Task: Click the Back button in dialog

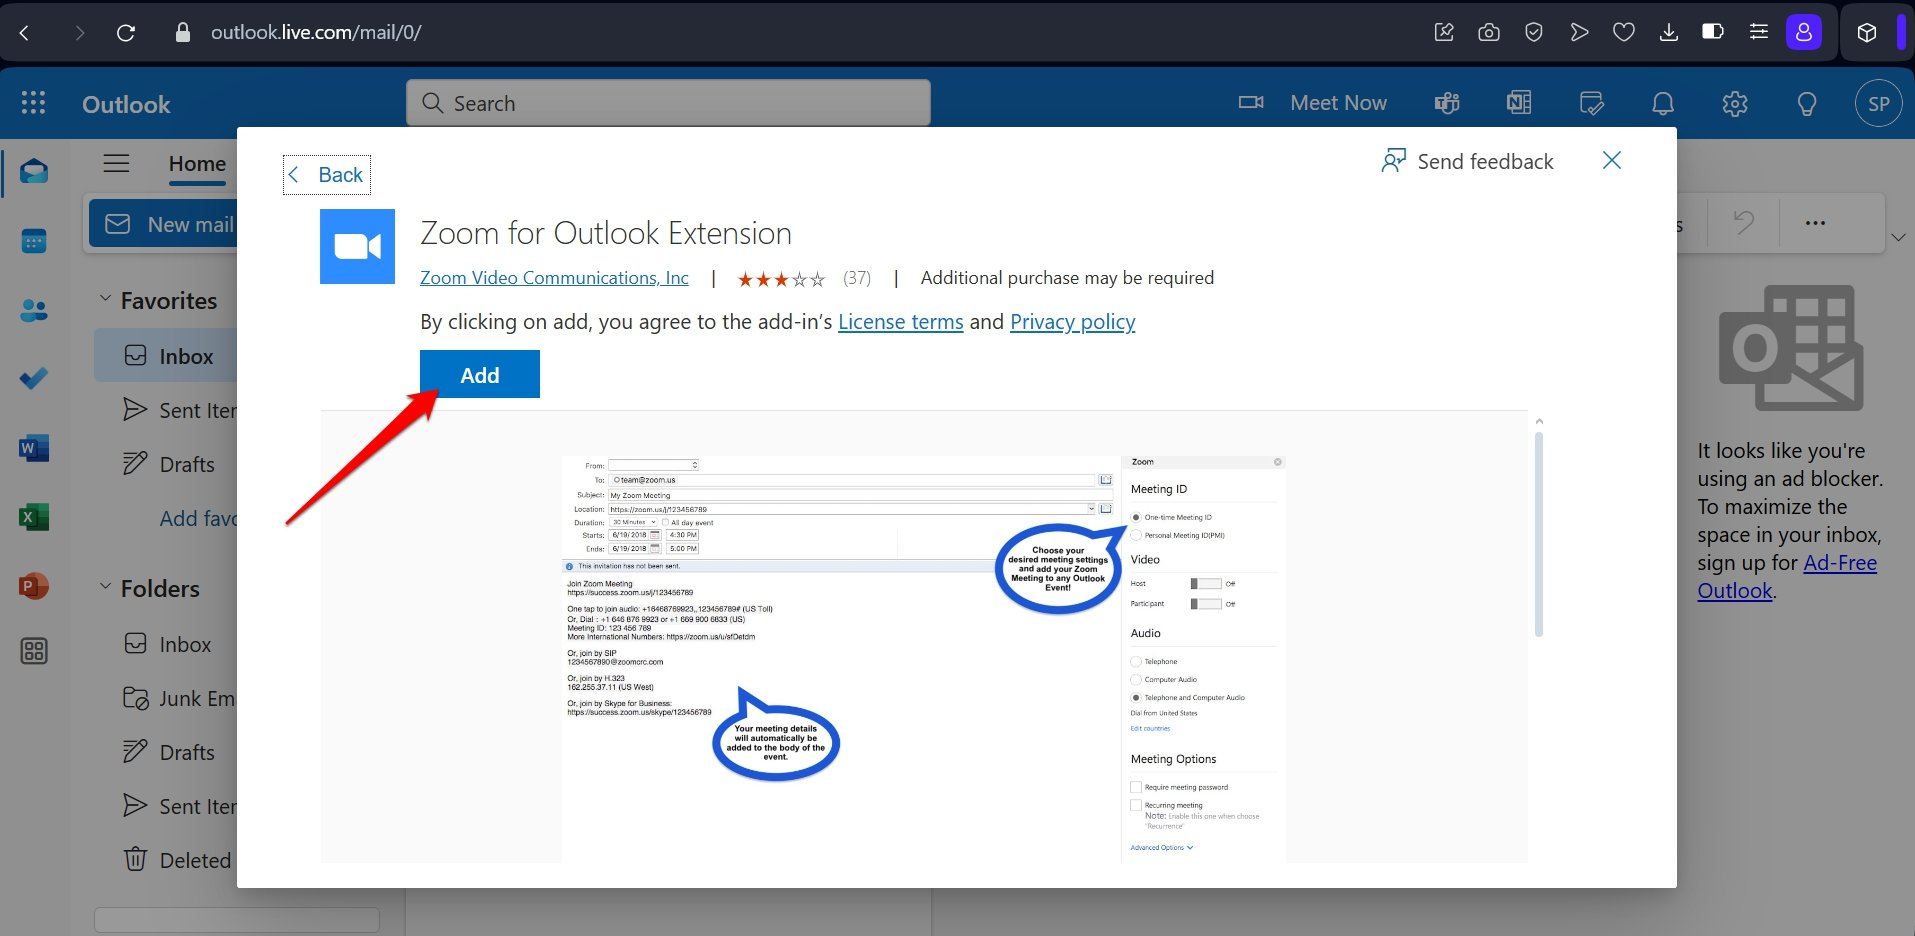Action: [x=327, y=175]
